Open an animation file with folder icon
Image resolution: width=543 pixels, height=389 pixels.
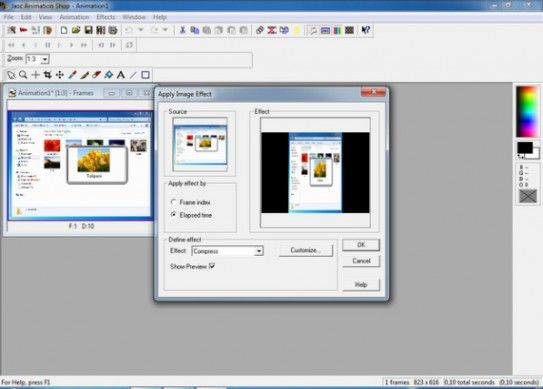pos(76,30)
